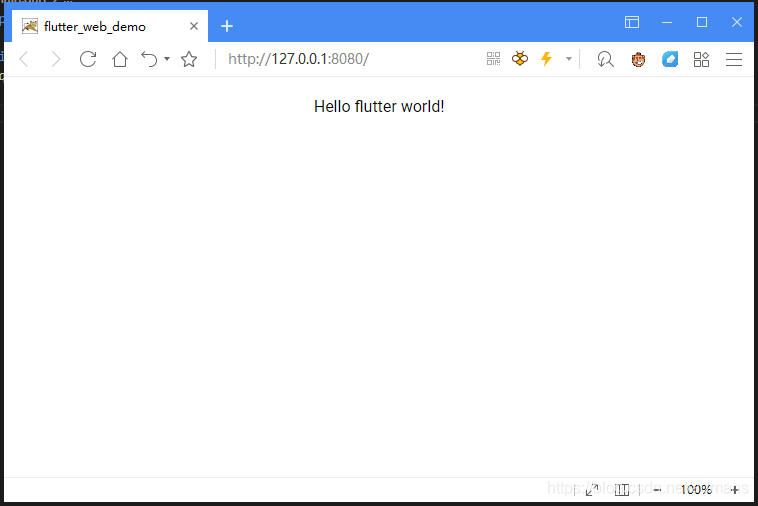Screen dimensions: 758x506
Task: Focus the address bar showing 127.0.0.1:8080
Action: 348,59
